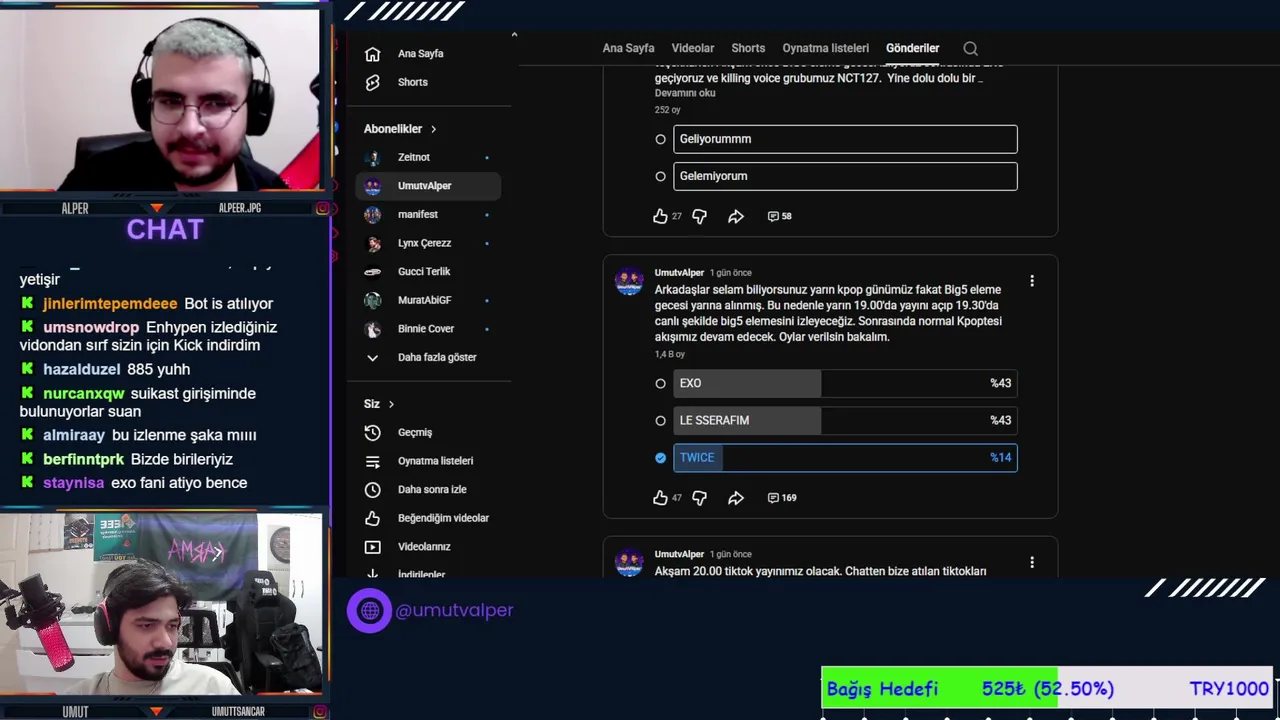Screen dimensions: 1280x720
Task: Open Oynatma listeleri playlist icon in sidebar
Action: [373, 461]
